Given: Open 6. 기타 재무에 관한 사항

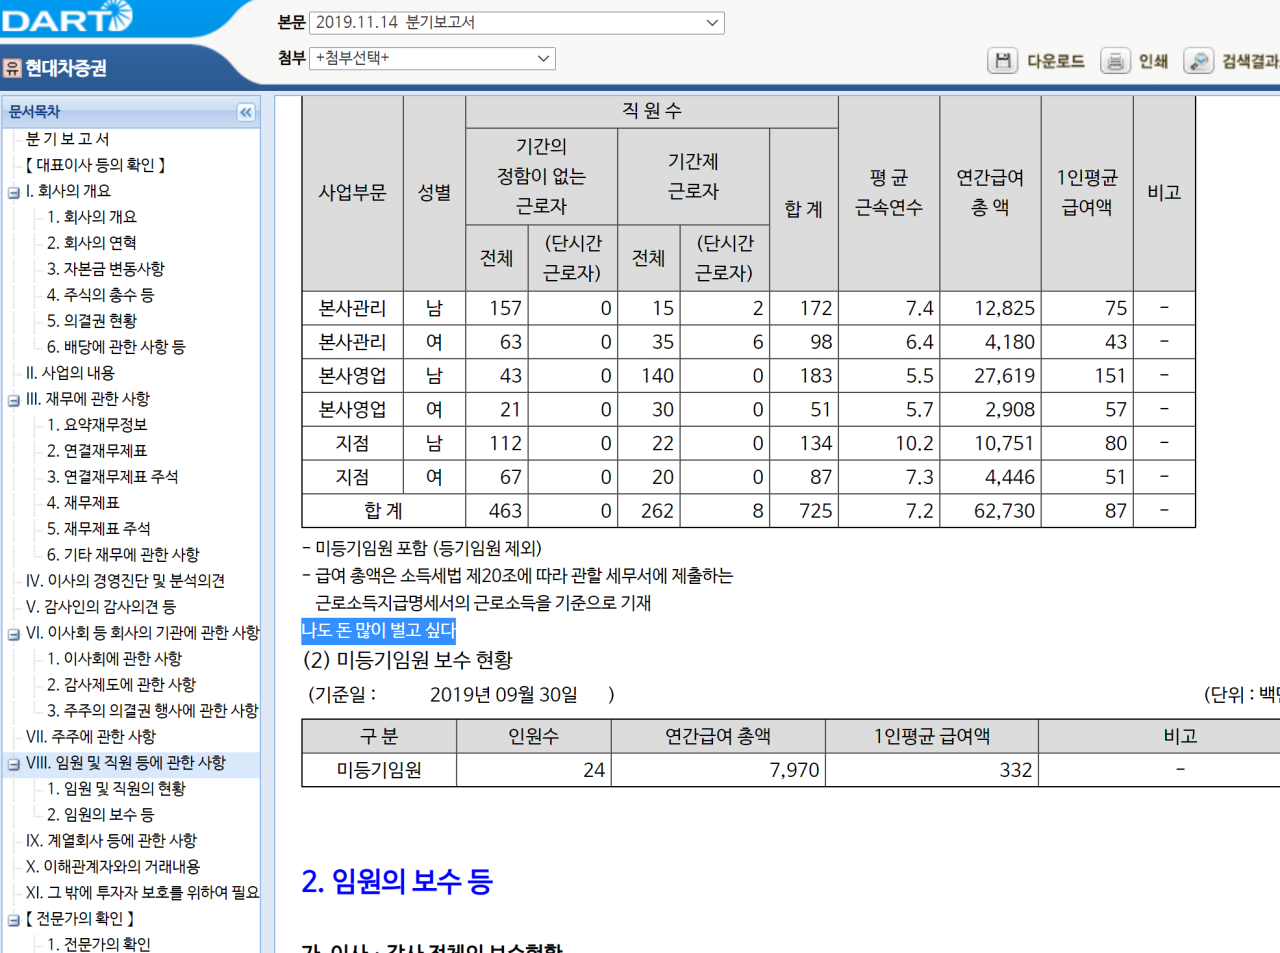Looking at the screenshot, I should [123, 555].
